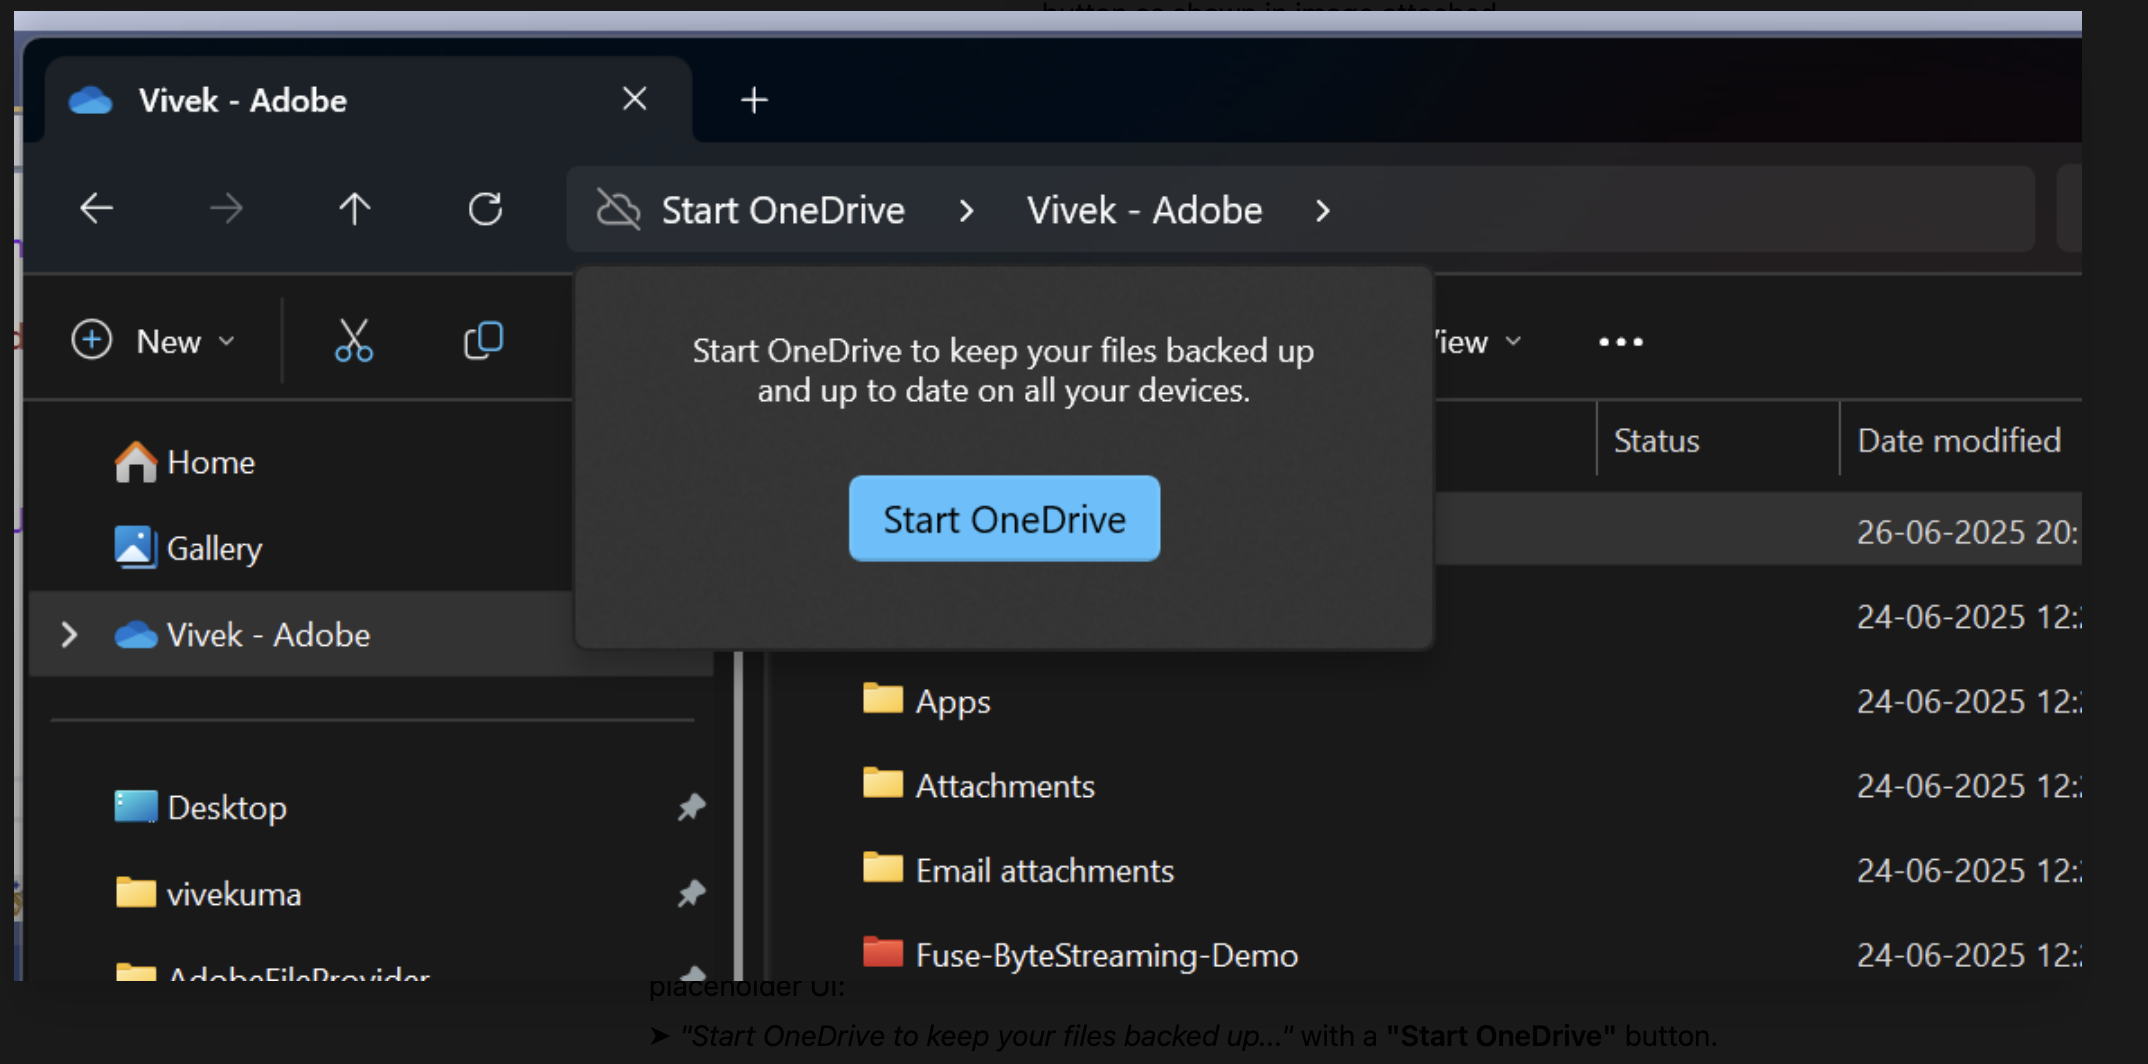Click the Desktop icon in quick access

[x=135, y=806]
